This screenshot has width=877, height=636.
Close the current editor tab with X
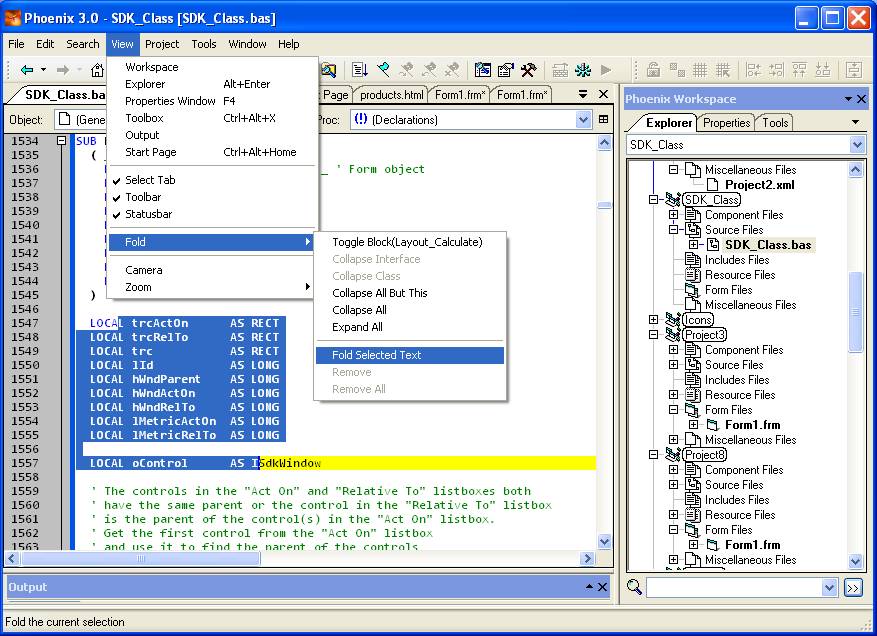coord(603,94)
